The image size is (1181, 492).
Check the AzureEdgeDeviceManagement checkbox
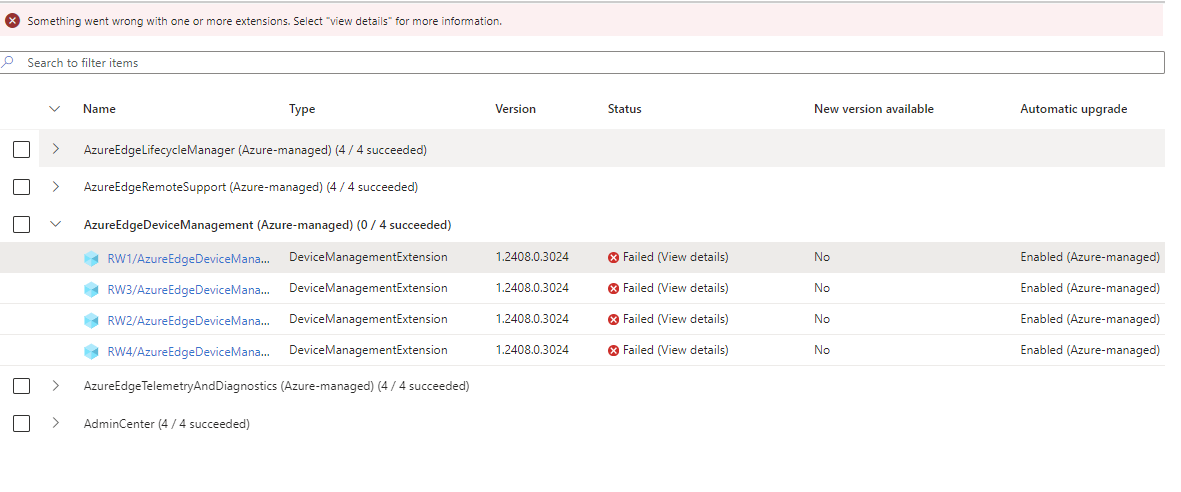click(21, 224)
